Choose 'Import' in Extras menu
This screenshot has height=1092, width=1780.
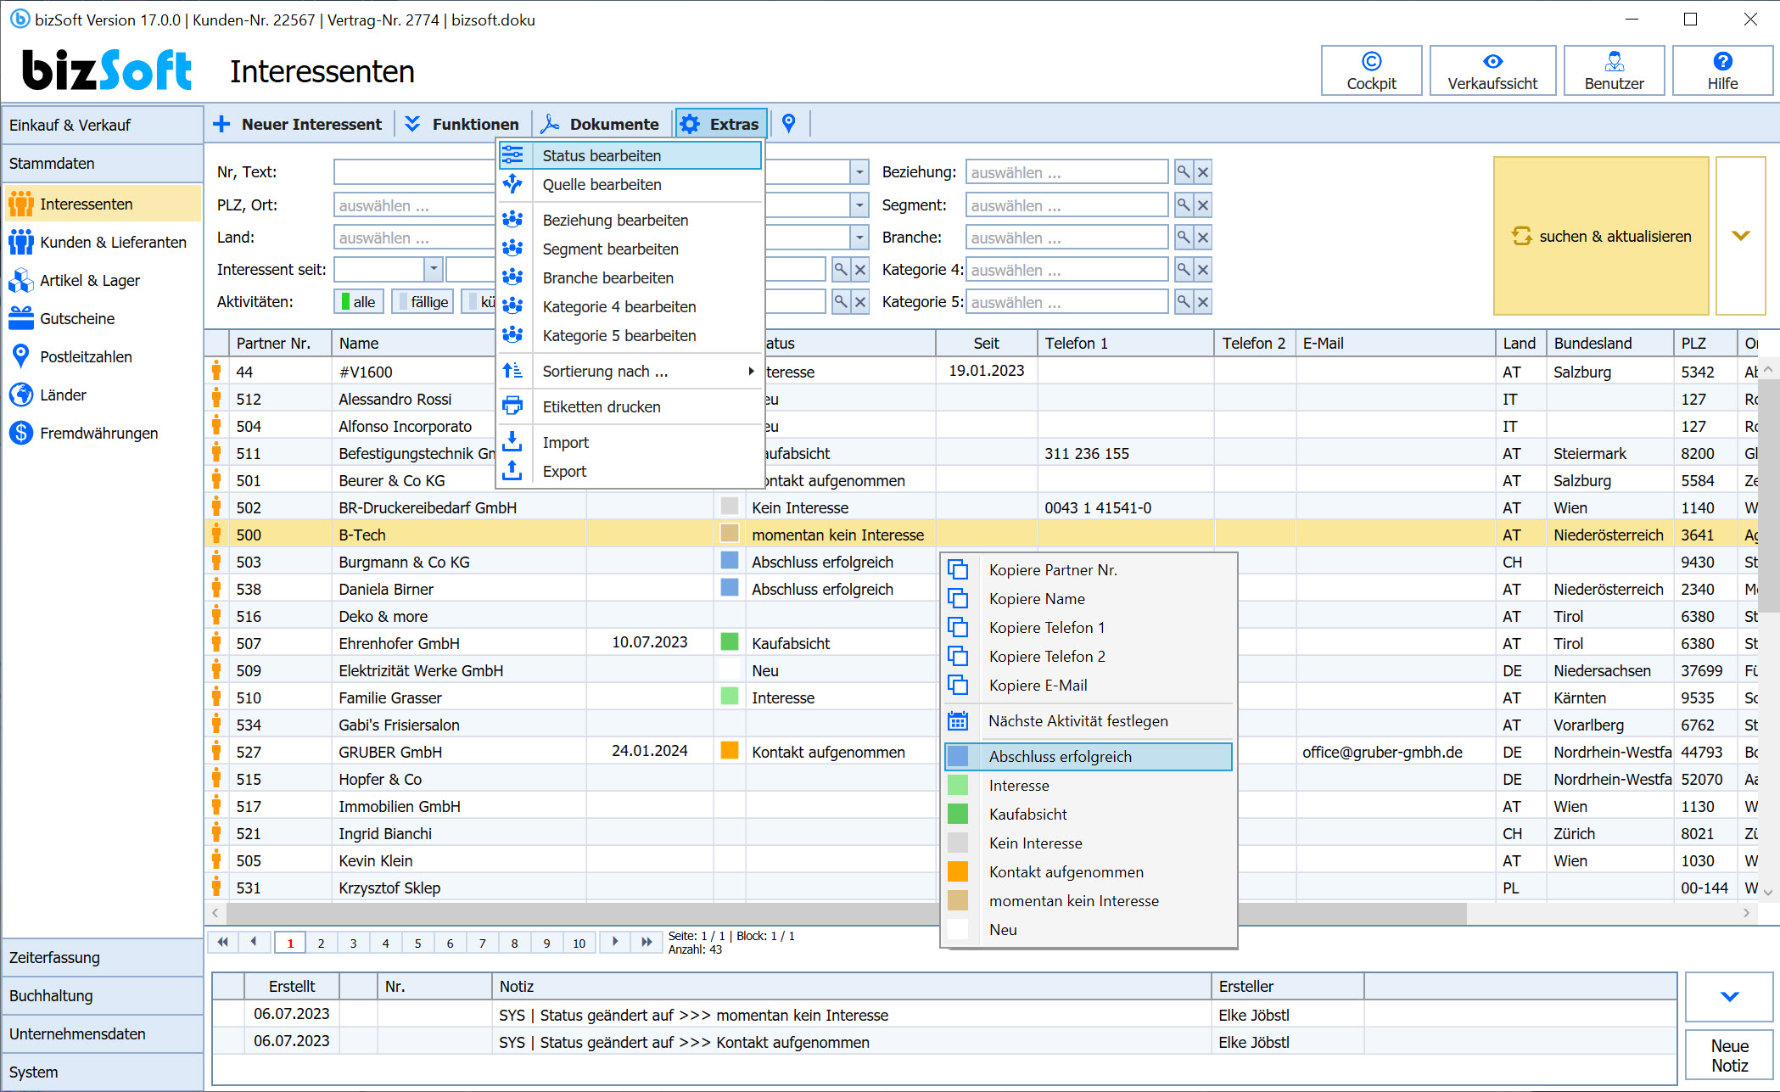click(631, 443)
